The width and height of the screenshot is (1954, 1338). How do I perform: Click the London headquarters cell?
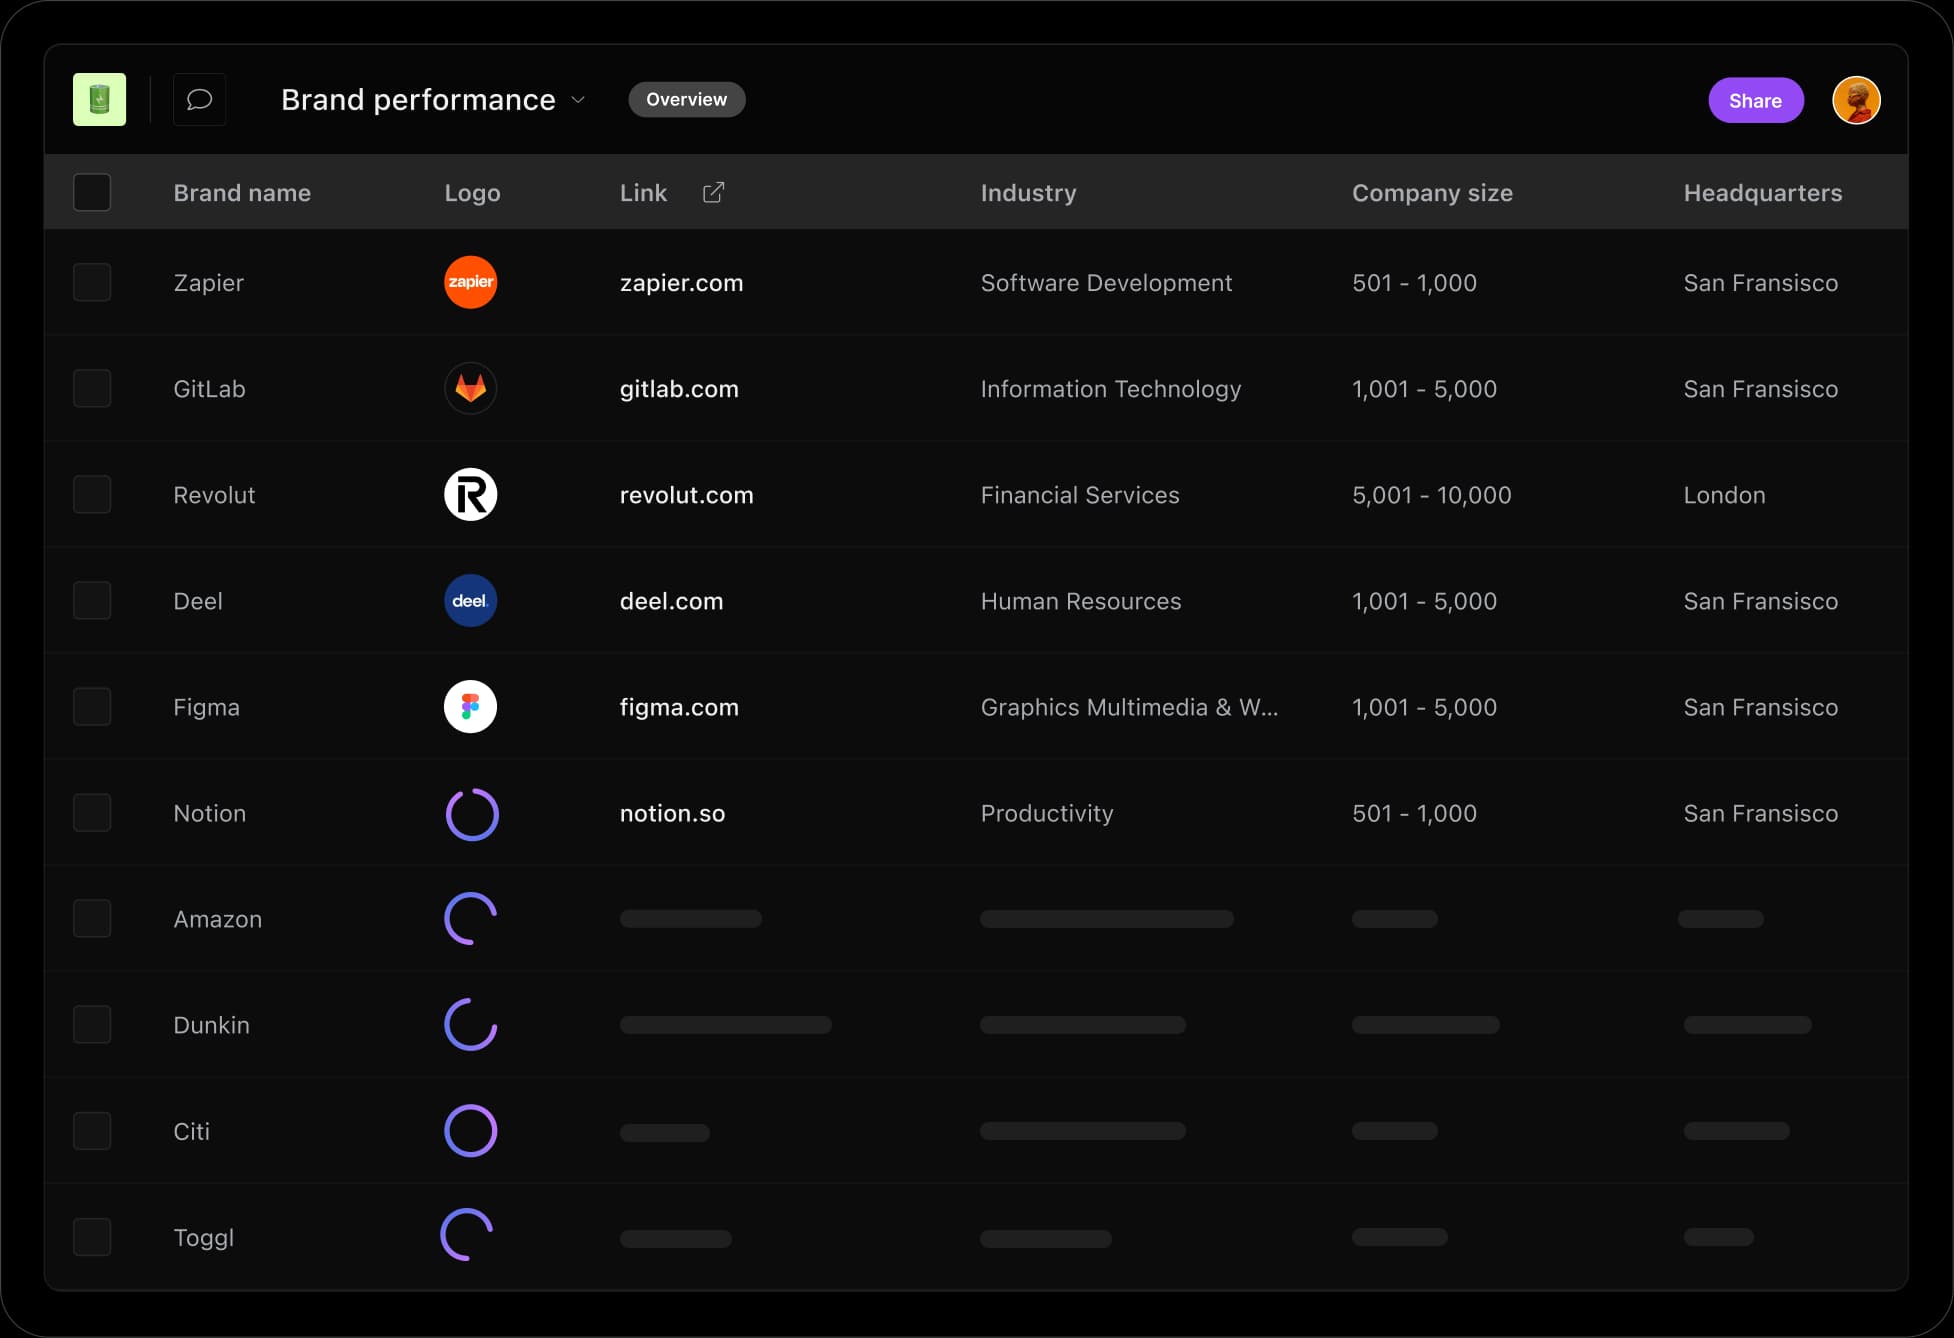click(1724, 495)
